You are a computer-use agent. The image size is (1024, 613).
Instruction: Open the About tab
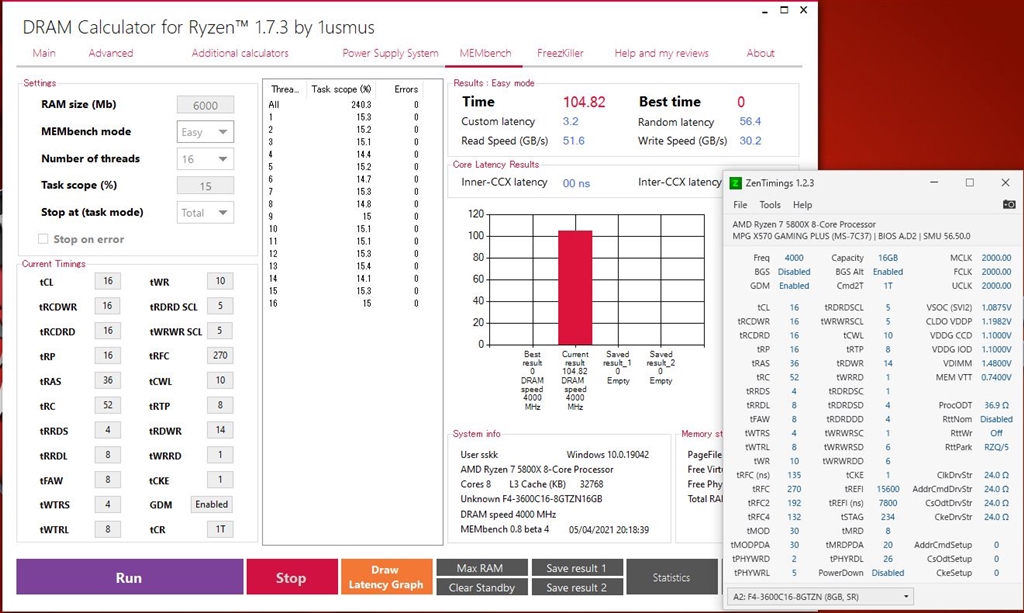coord(760,53)
